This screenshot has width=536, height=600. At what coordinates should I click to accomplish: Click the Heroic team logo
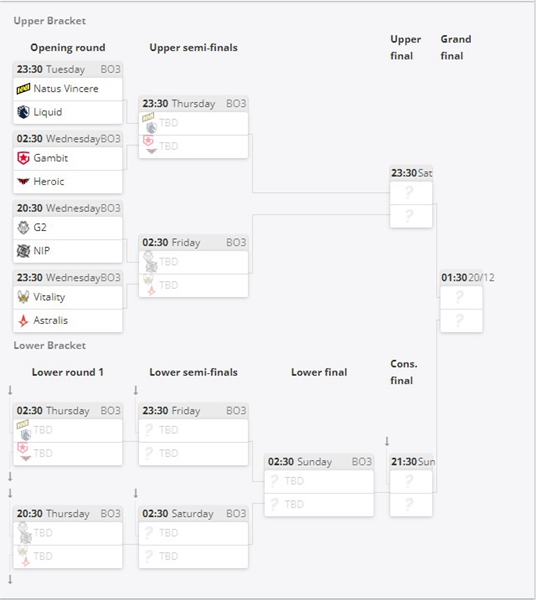point(23,181)
